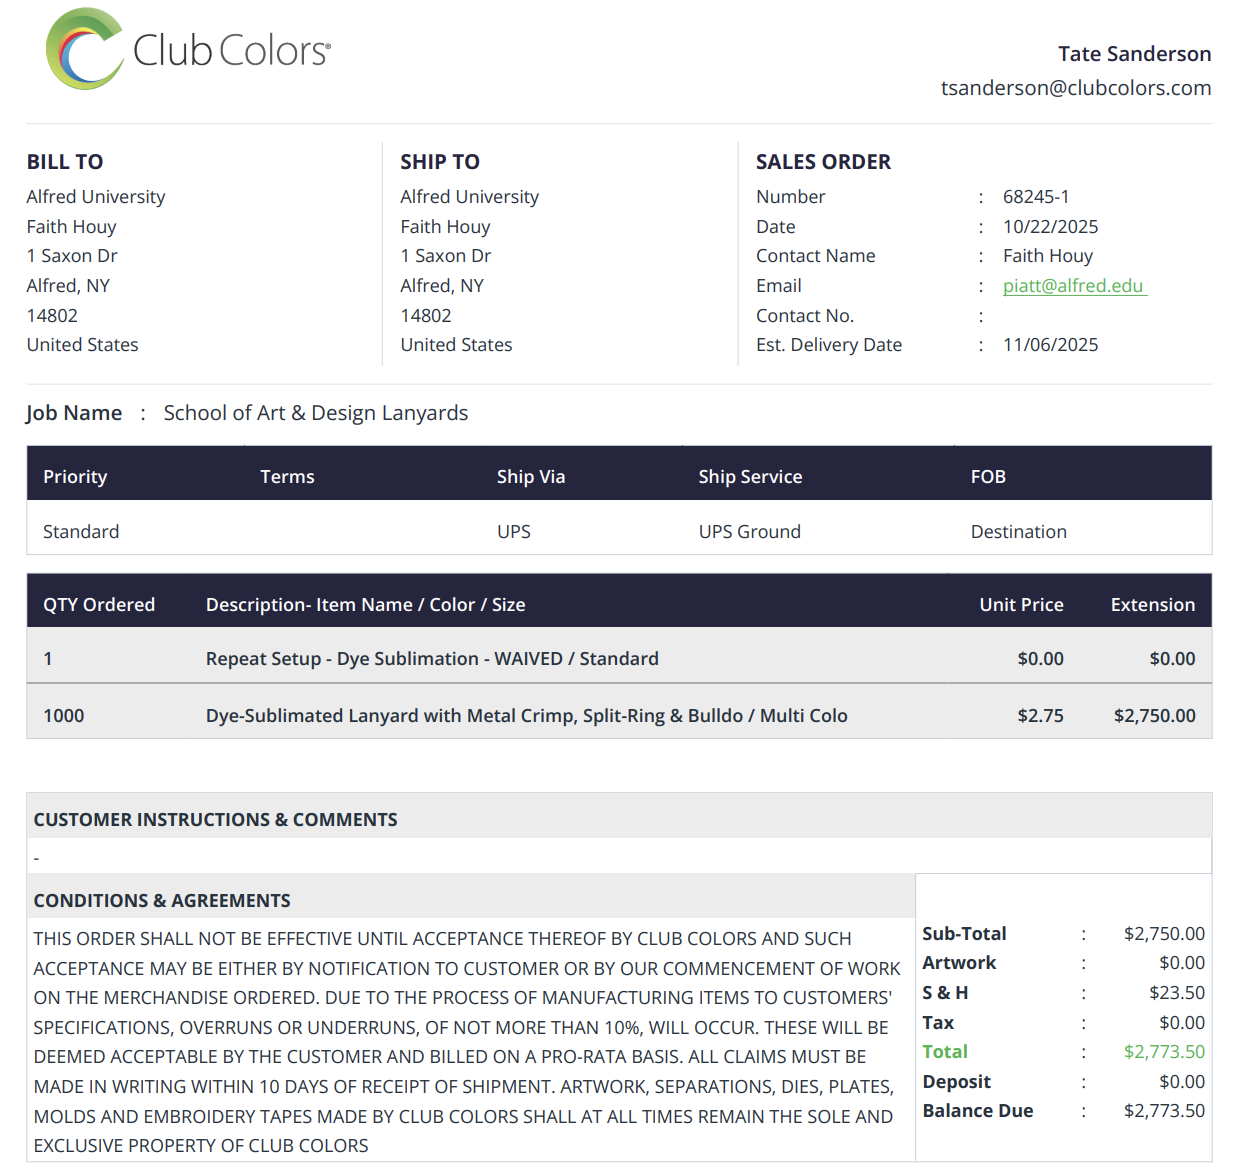Click the S & H amount $23.50
Screen dimensions: 1239x1174
[1176, 993]
